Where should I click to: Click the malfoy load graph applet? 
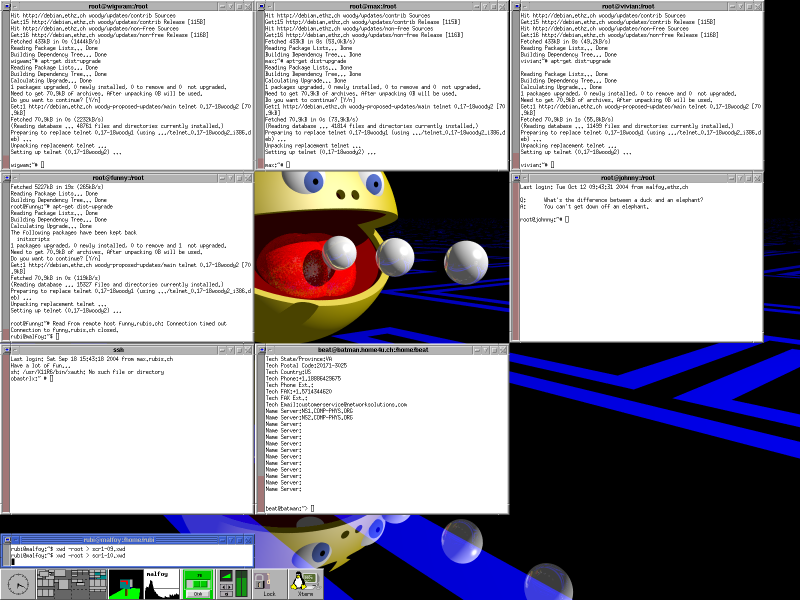point(162,584)
